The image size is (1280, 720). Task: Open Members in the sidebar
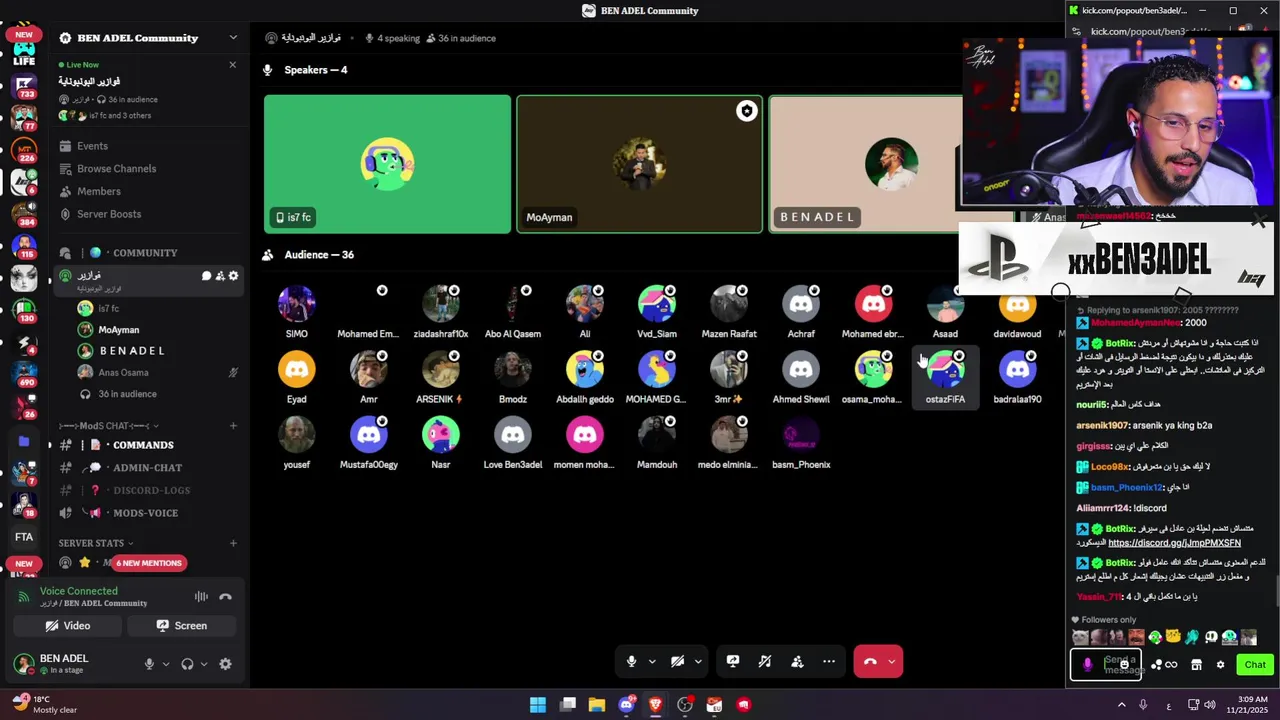coord(148,191)
